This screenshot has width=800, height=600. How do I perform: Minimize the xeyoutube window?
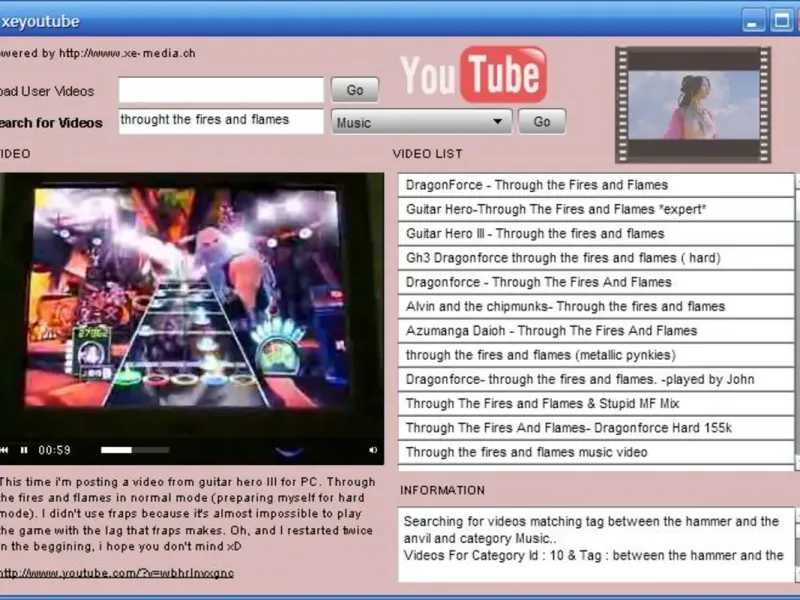tap(753, 20)
